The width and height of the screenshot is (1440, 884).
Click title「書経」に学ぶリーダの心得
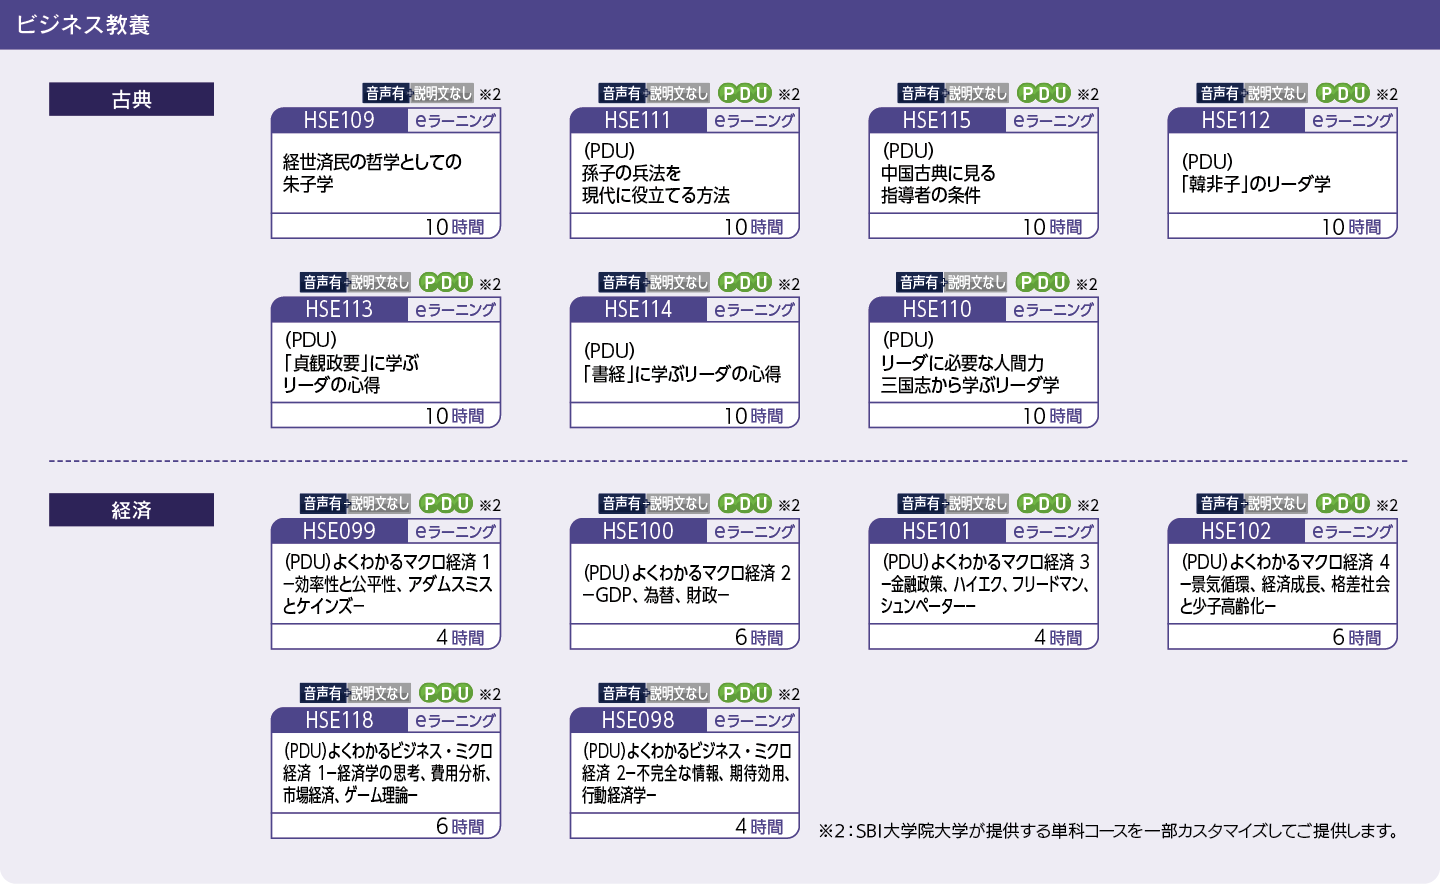click(681, 374)
